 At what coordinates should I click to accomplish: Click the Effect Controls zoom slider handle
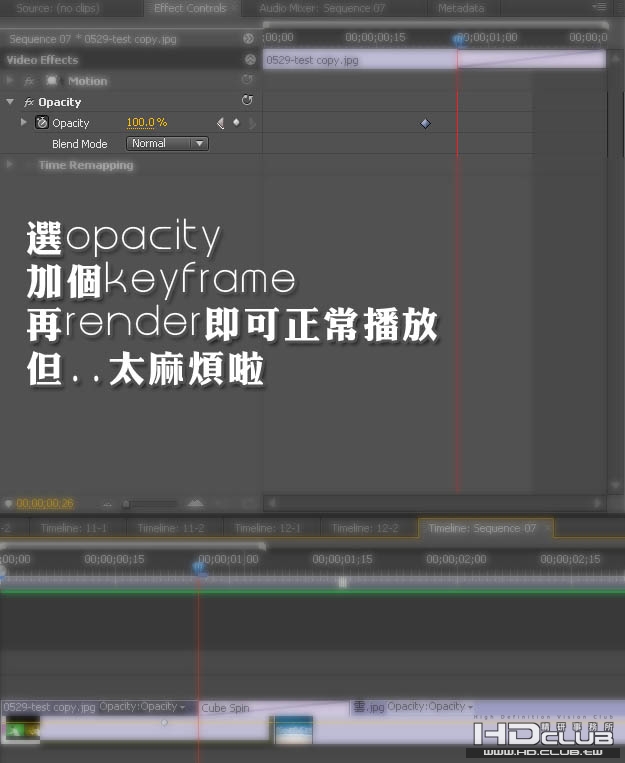click(126, 504)
